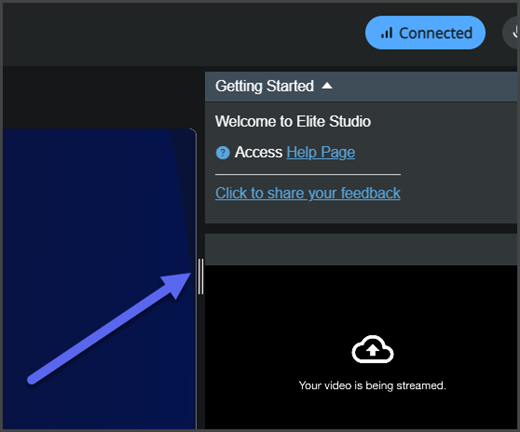Click the partially visible round icon beside Connected
520x432 pixels.
[511, 33]
